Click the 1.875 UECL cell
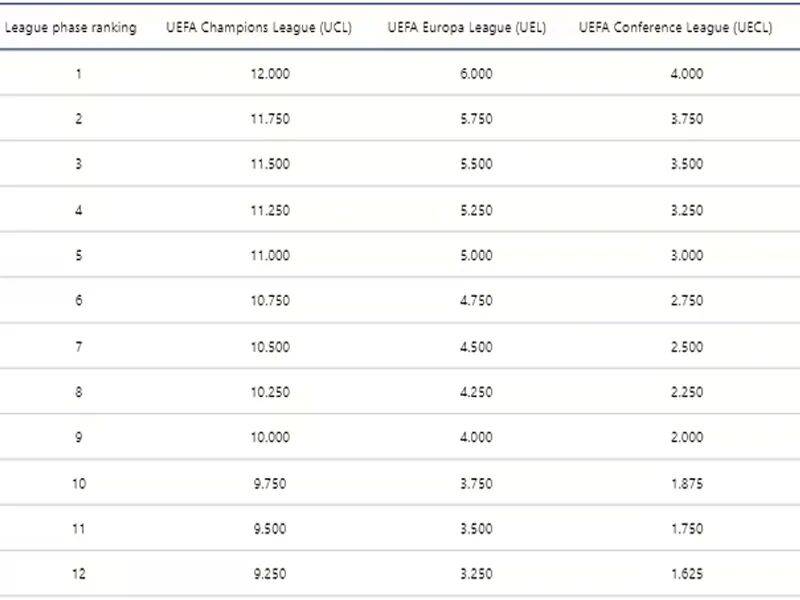This screenshot has width=800, height=600. pyautogui.click(x=687, y=483)
